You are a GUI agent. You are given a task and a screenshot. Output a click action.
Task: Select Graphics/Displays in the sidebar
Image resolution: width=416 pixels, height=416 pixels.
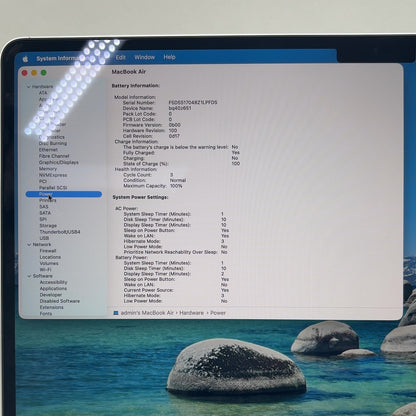59,162
